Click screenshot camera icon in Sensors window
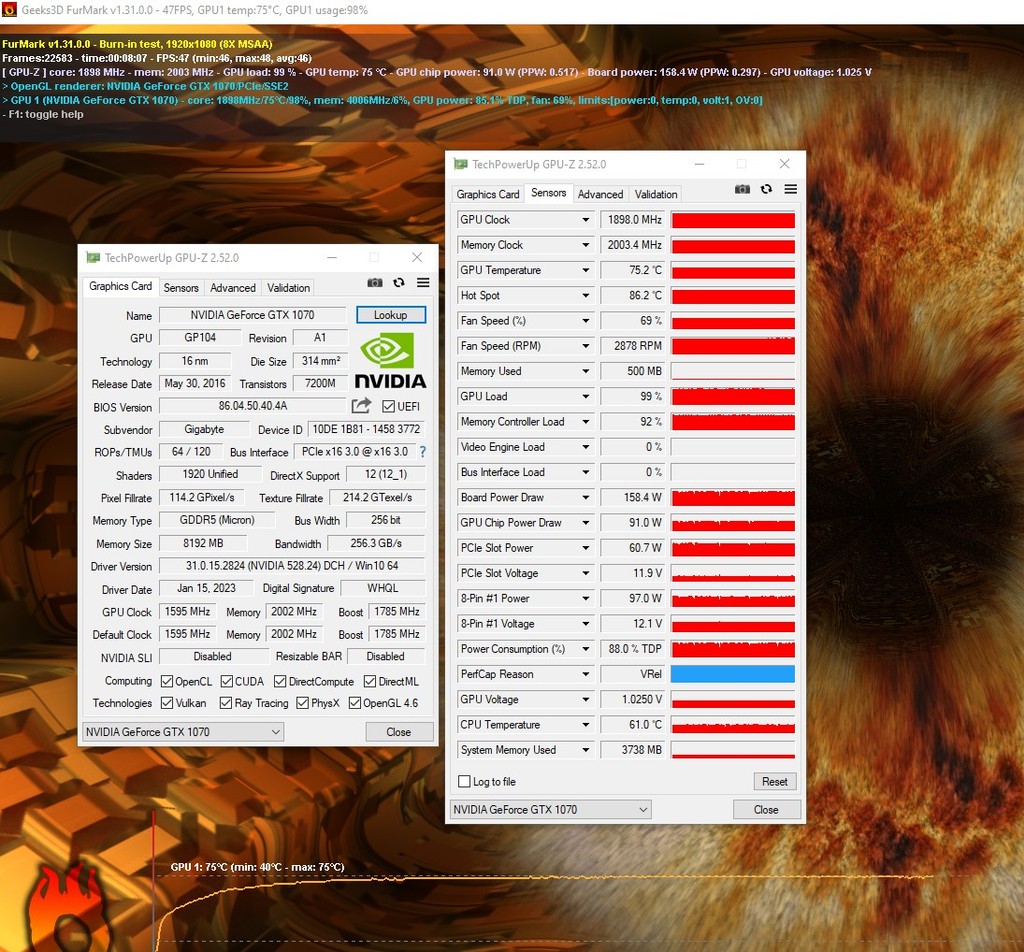The height and width of the screenshot is (952, 1024). [742, 189]
